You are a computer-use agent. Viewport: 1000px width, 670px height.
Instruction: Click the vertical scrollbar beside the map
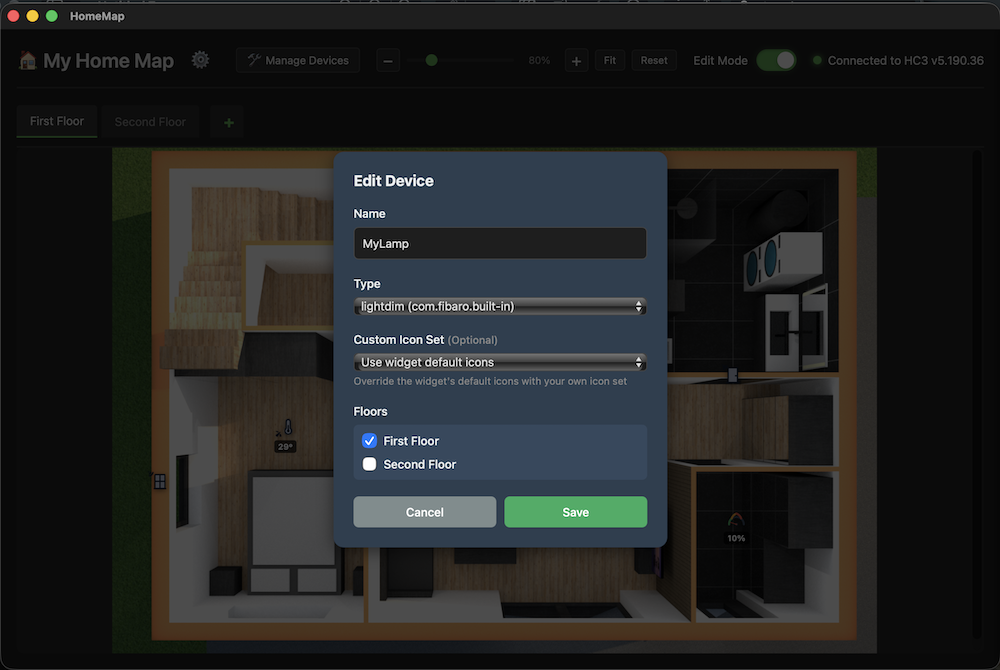tap(977, 393)
